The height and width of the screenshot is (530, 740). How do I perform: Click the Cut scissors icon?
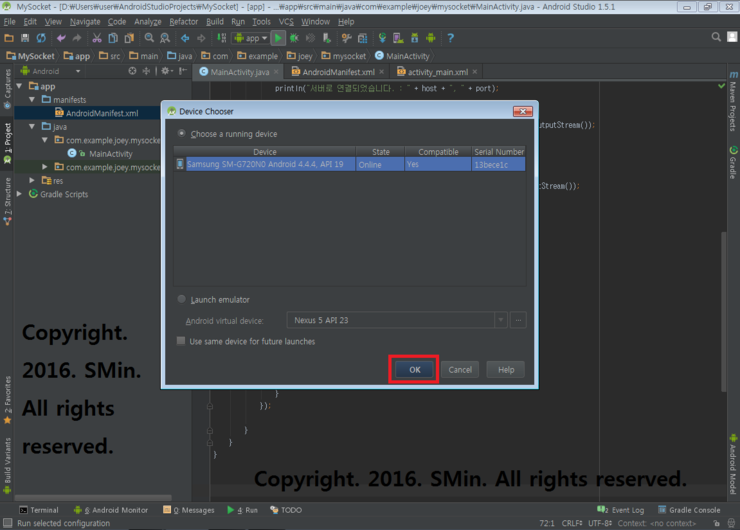97,38
